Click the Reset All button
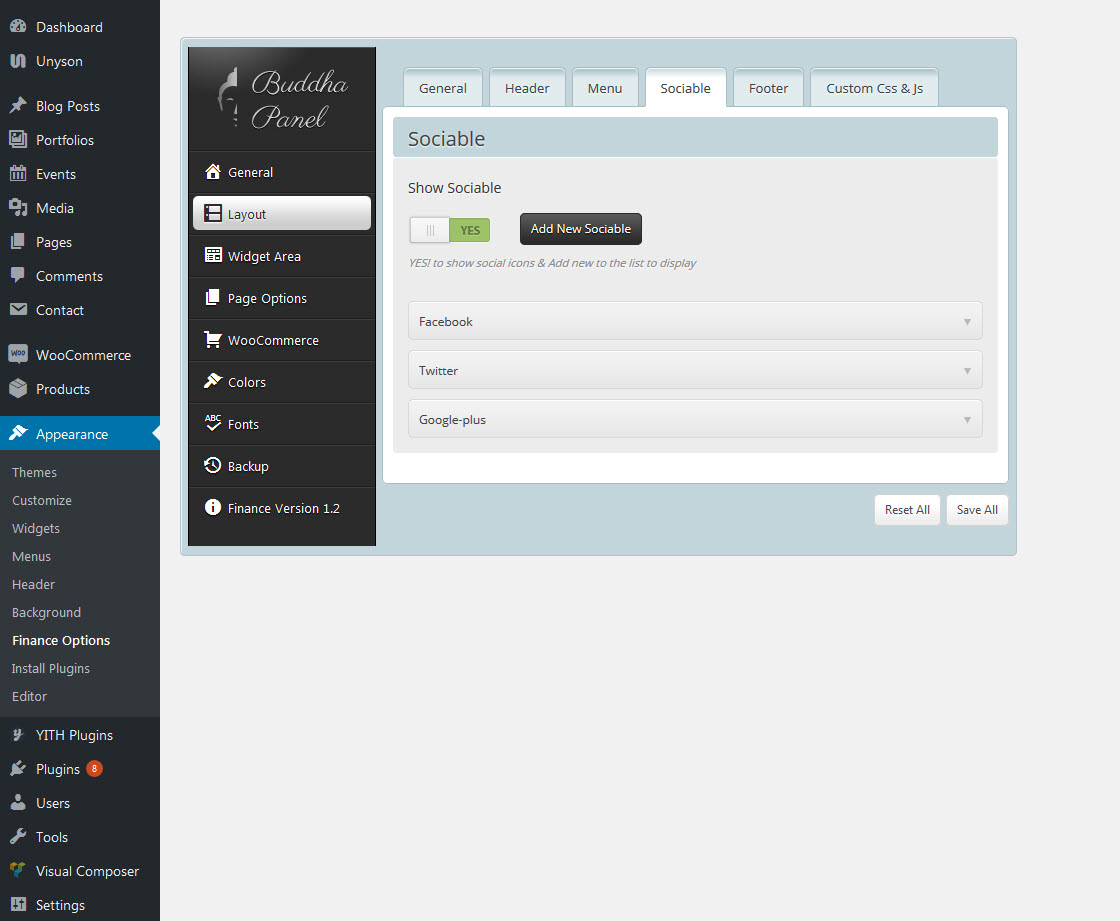Image resolution: width=1120 pixels, height=921 pixels. click(907, 510)
